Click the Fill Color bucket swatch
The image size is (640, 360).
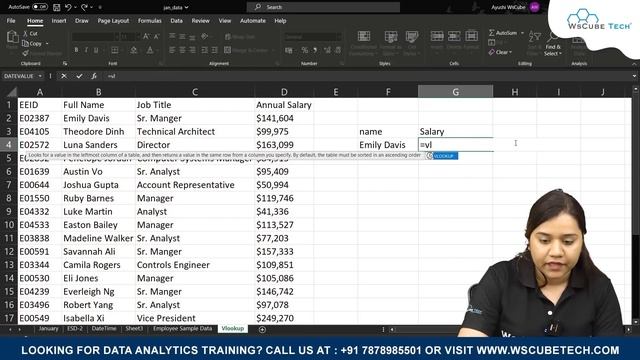point(133,50)
